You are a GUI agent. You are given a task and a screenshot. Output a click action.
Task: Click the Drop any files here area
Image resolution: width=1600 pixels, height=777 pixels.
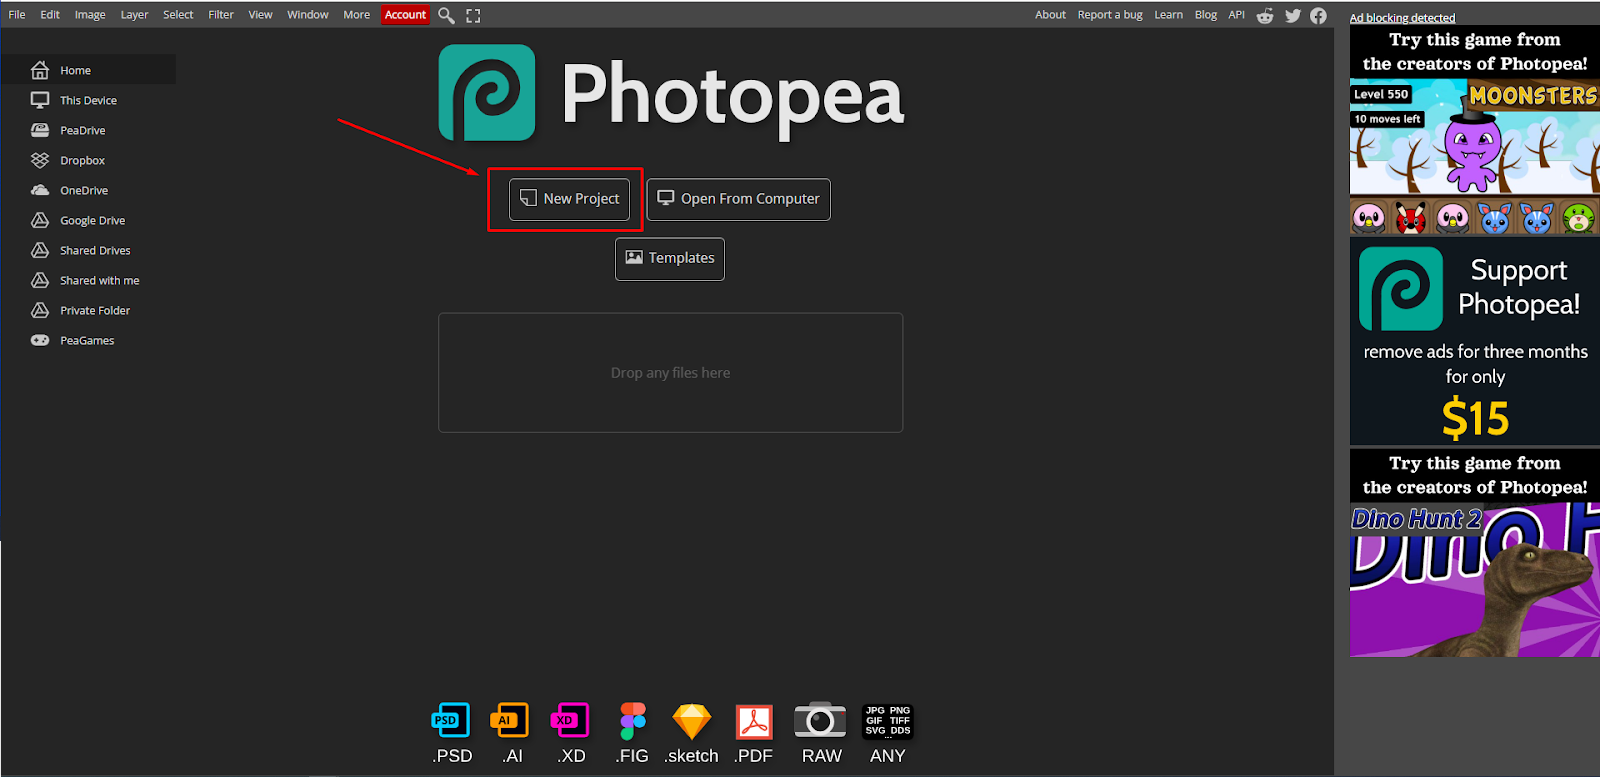tap(670, 373)
